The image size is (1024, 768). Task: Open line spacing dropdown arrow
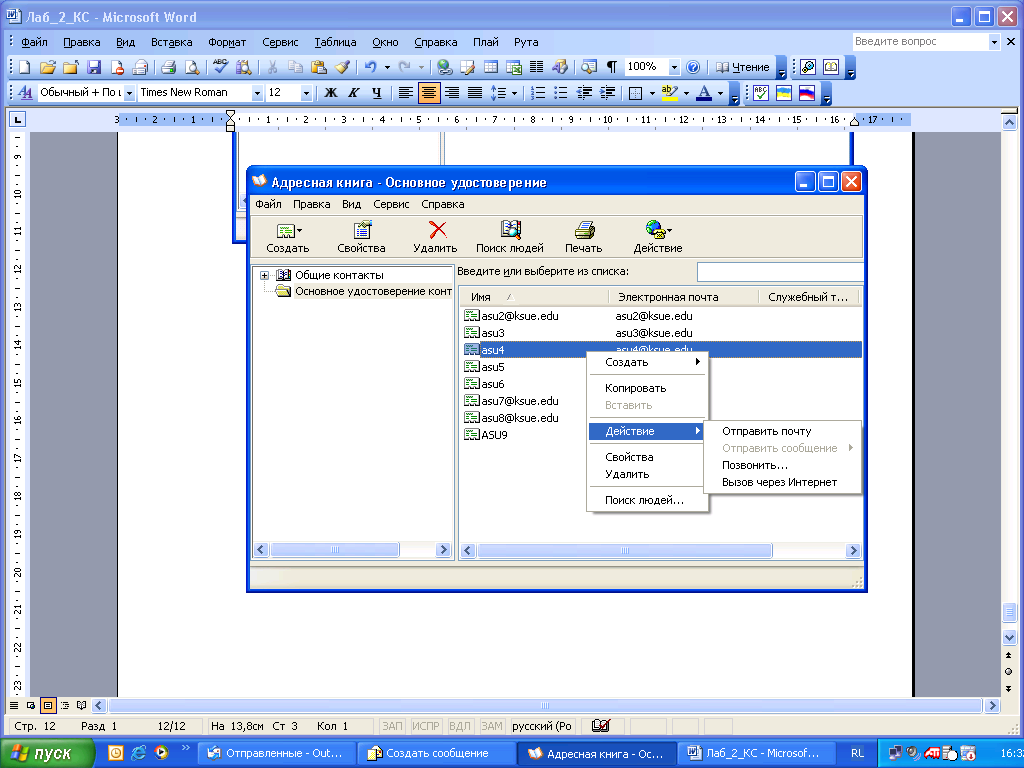(514, 93)
